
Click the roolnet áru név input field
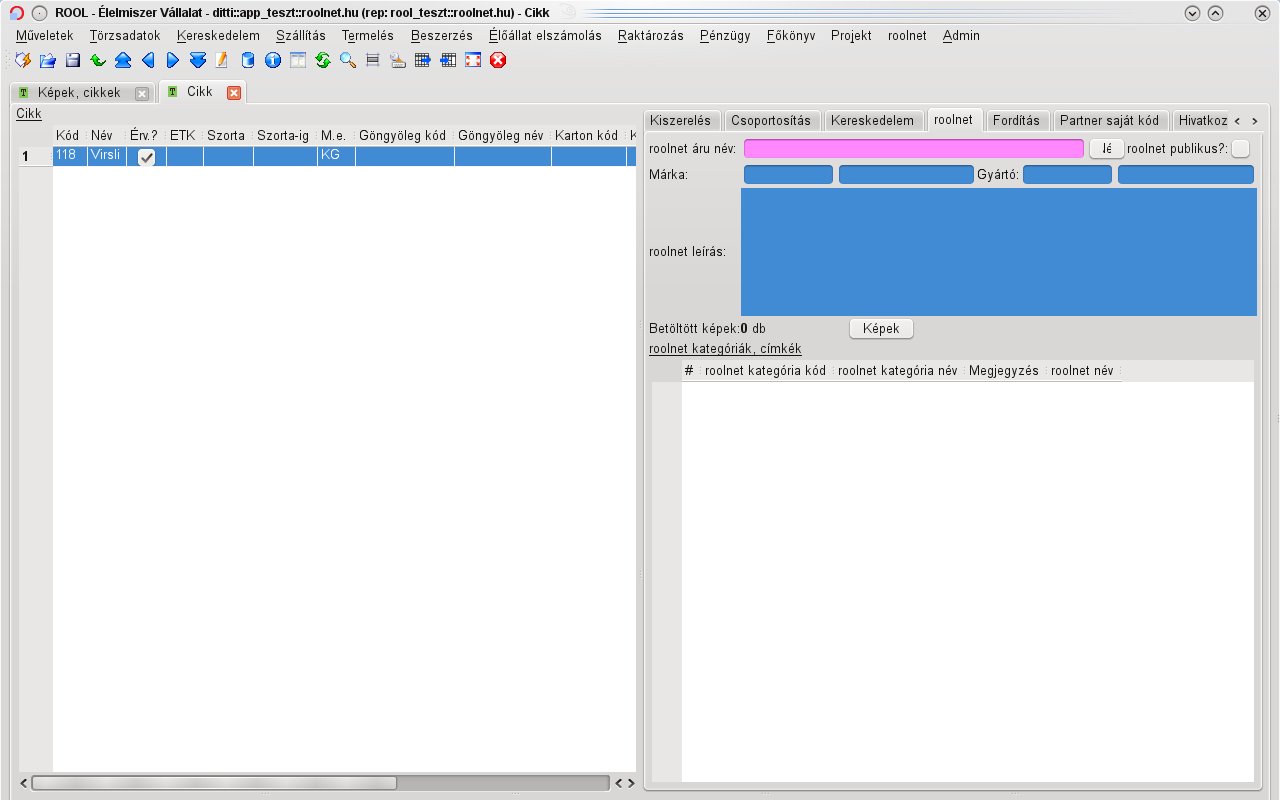click(x=913, y=148)
